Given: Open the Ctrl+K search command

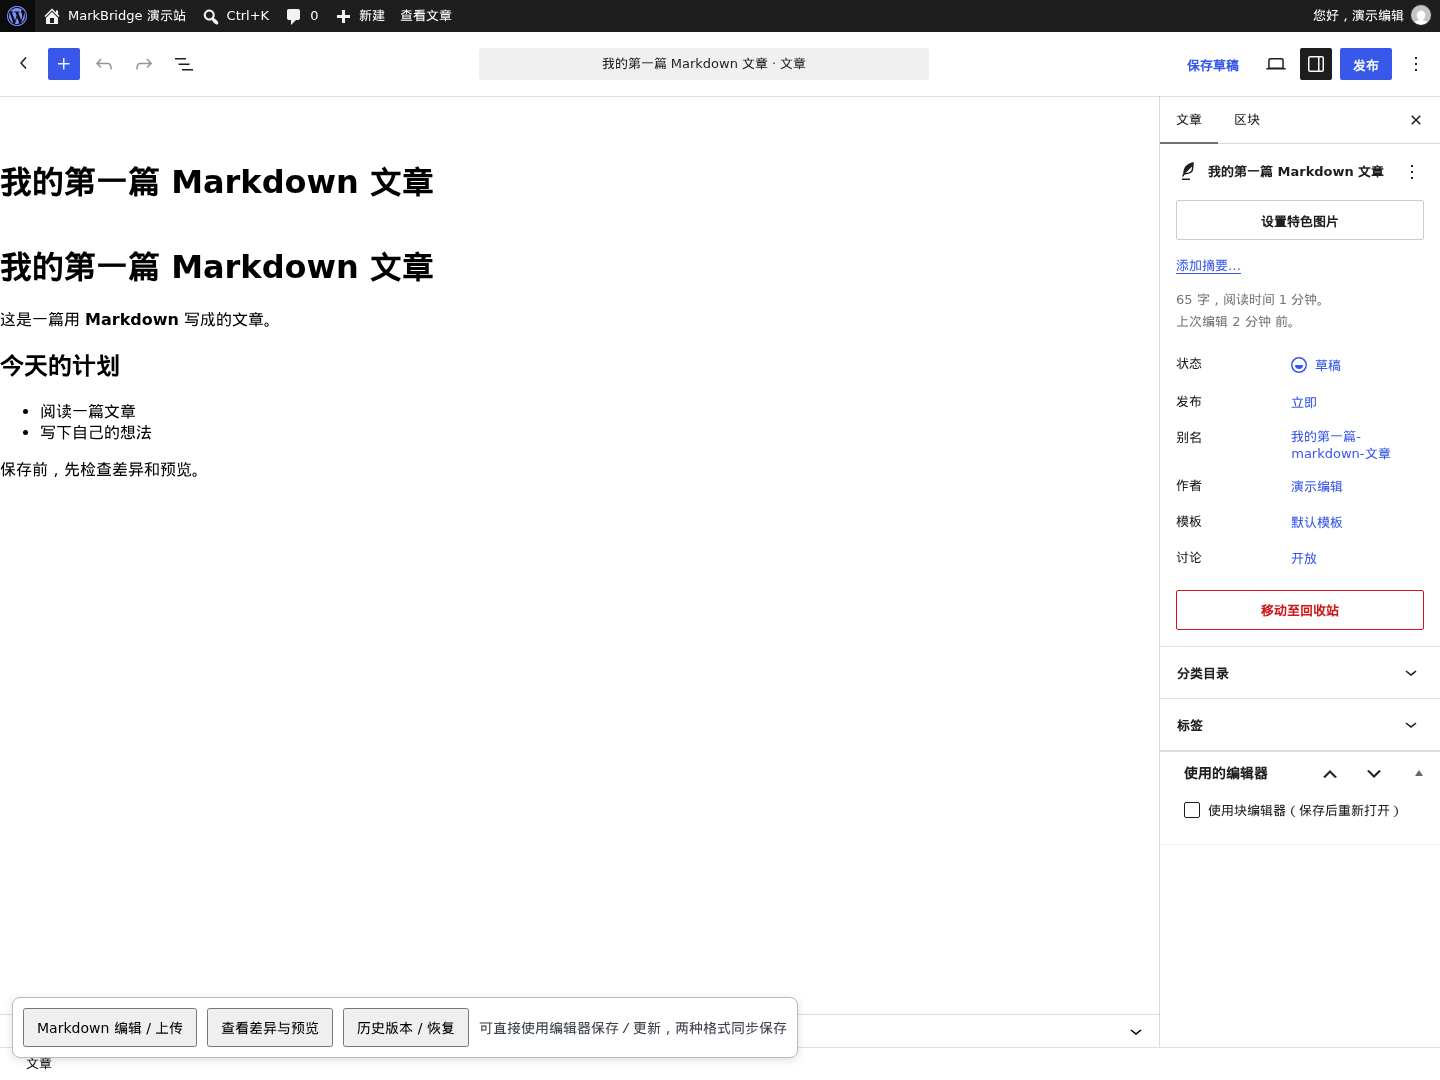Looking at the screenshot, I should coord(236,16).
